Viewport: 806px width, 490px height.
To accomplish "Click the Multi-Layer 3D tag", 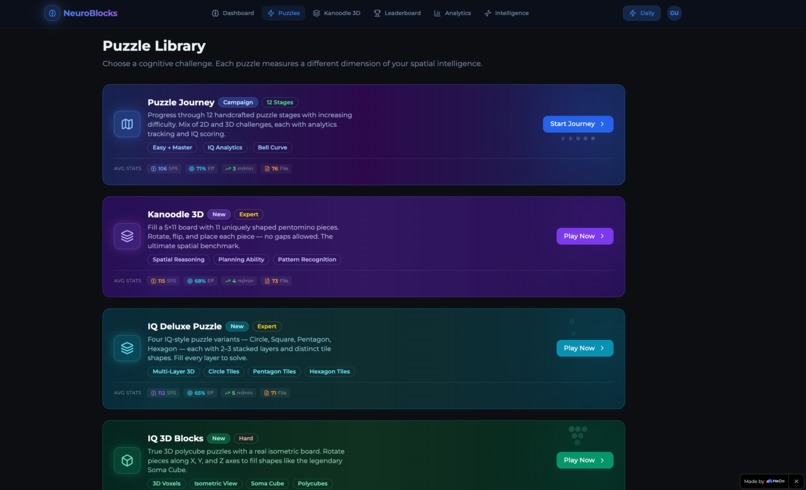I will (174, 372).
